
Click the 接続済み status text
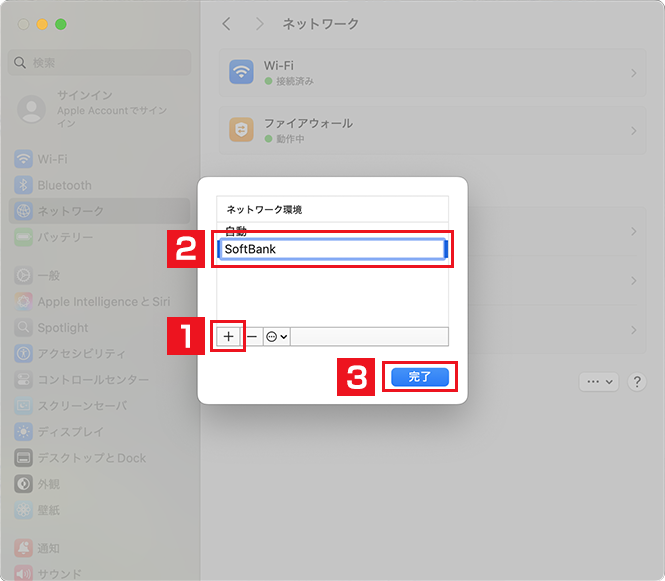(295, 81)
